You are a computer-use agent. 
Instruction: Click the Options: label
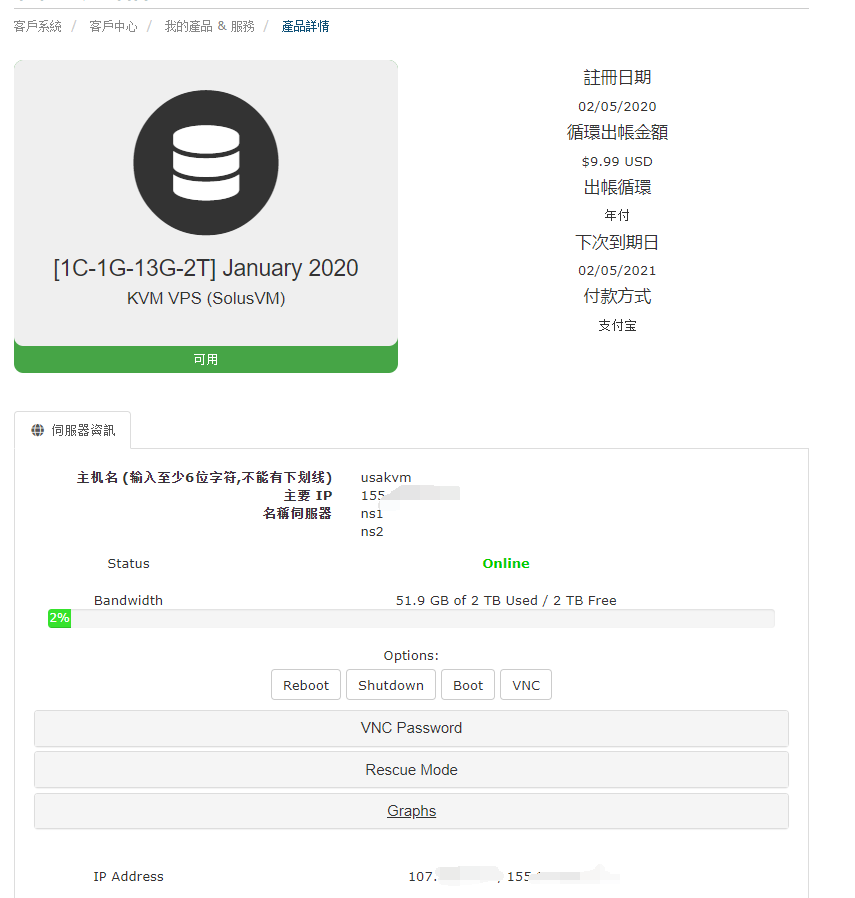point(411,655)
